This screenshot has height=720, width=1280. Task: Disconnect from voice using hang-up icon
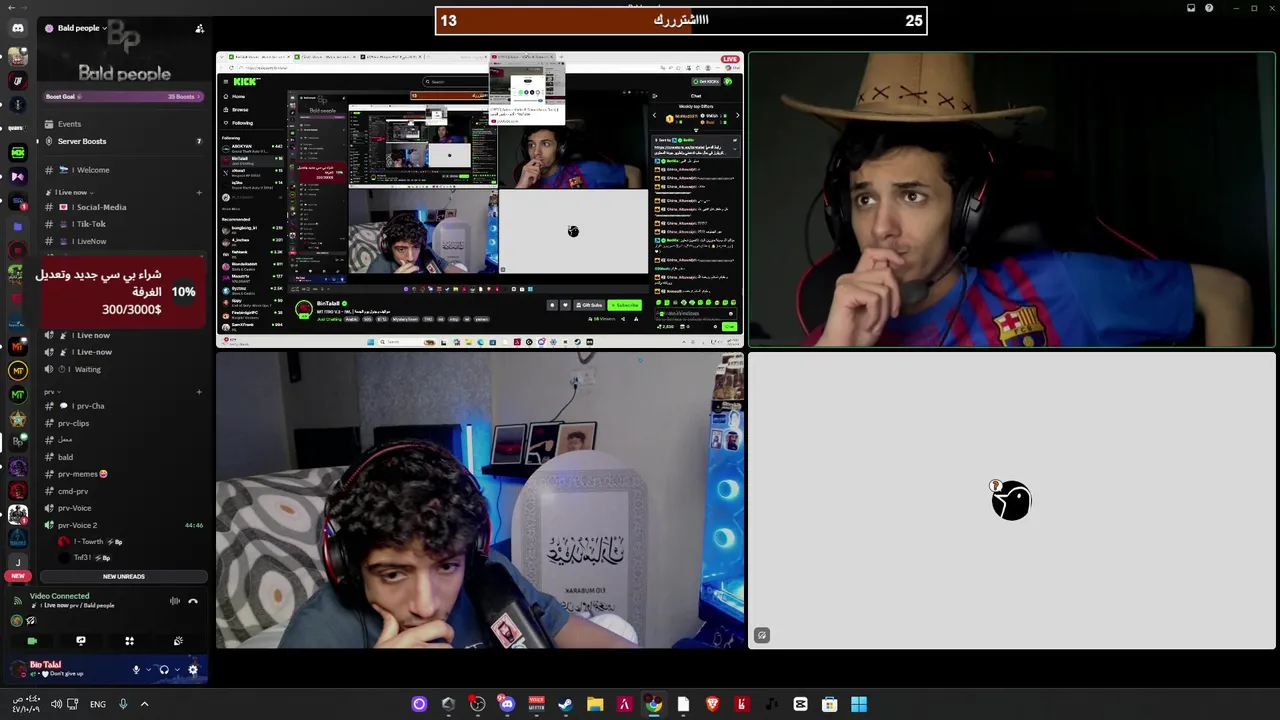193,601
